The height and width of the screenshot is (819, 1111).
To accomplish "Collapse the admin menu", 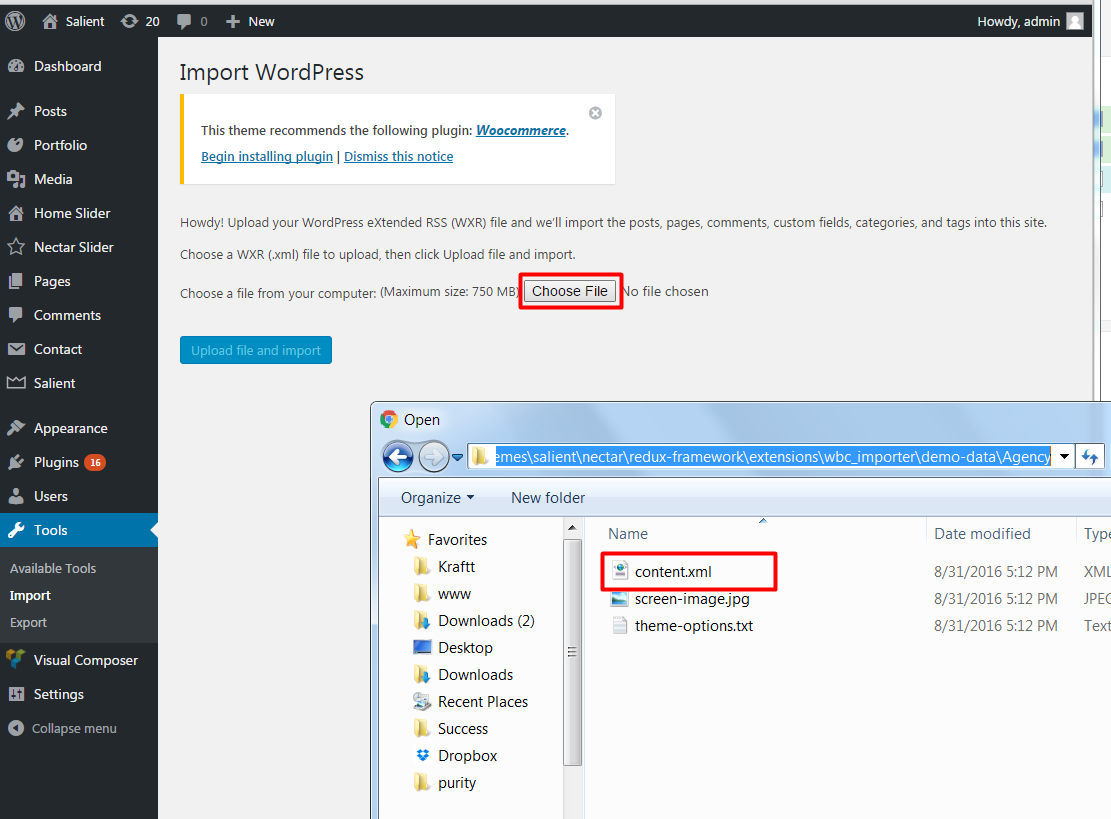I will click(x=62, y=728).
